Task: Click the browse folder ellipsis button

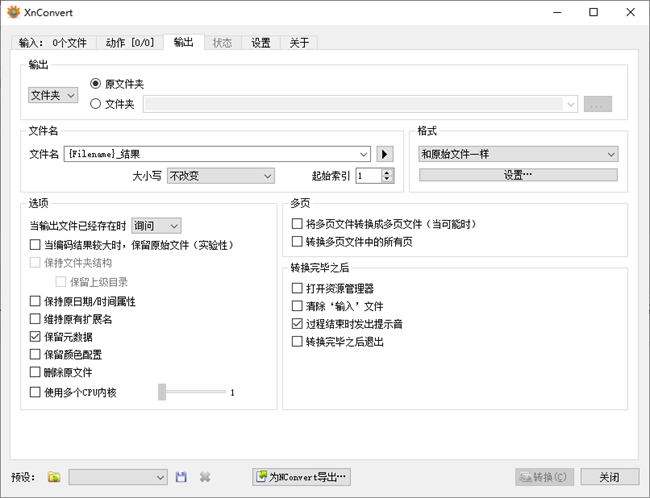Action: (597, 103)
